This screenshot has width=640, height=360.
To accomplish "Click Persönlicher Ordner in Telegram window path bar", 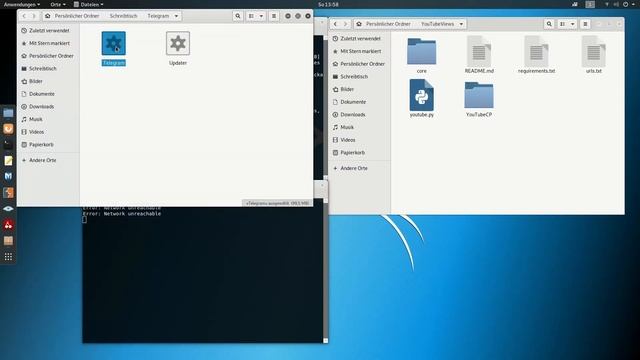I will (x=78, y=16).
